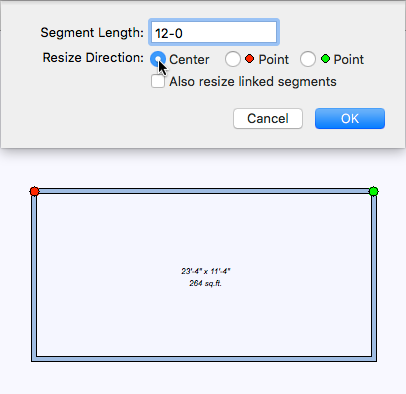Select the right wall of the room
Screen dimensions: 406x394
374,277
